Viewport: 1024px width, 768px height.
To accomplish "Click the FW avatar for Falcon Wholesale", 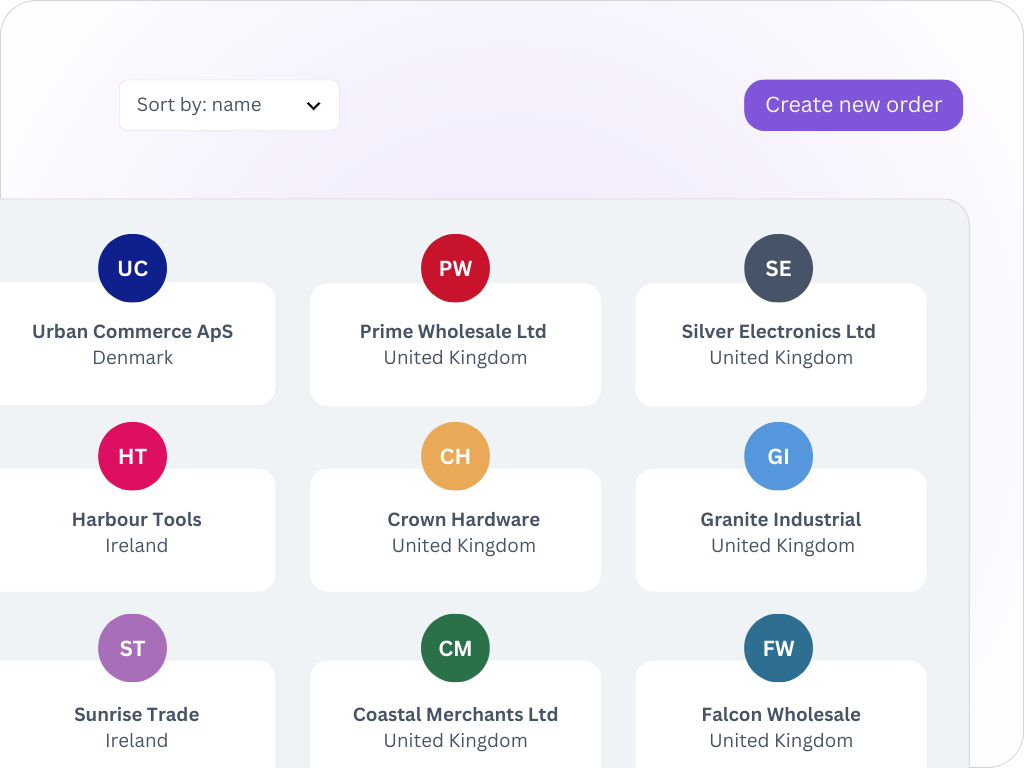I will (x=778, y=648).
